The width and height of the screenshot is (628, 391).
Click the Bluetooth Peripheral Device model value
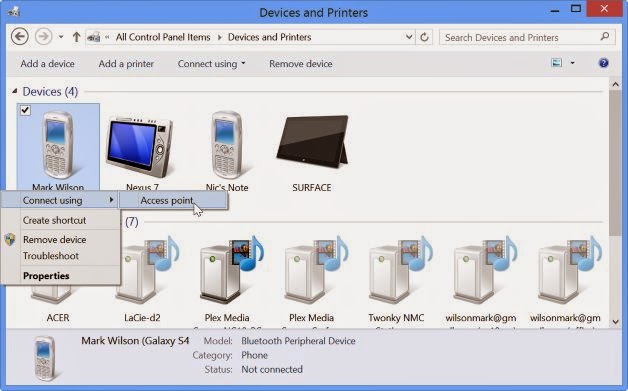coord(298,341)
